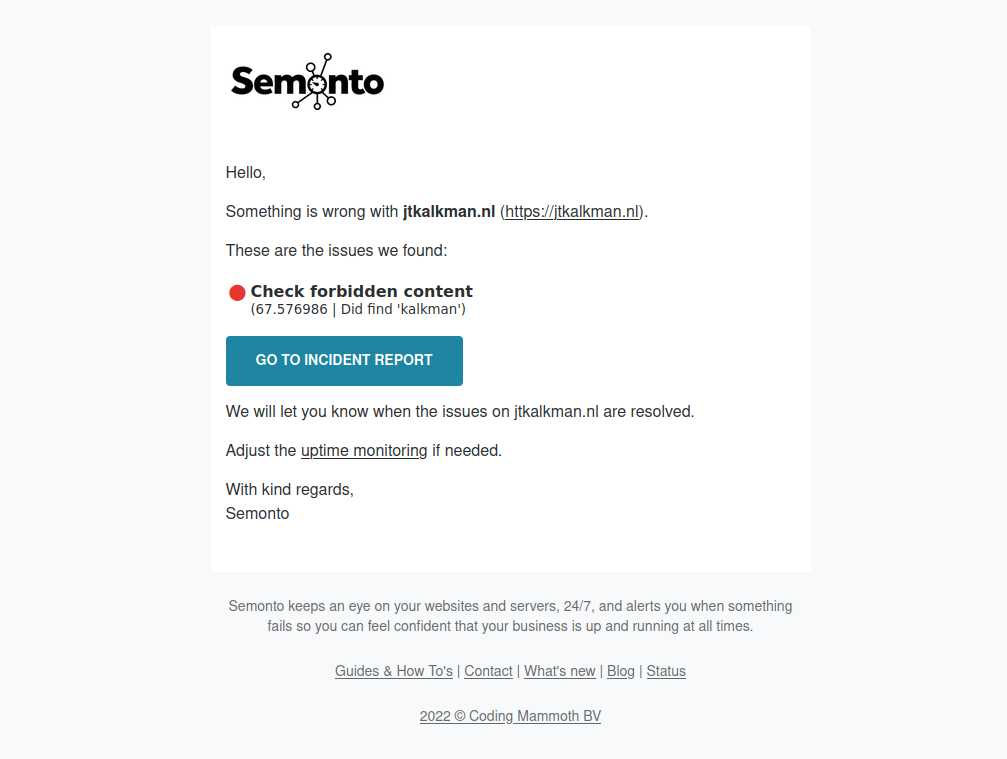Click the GO TO INCIDENT REPORT button

[x=344, y=360]
